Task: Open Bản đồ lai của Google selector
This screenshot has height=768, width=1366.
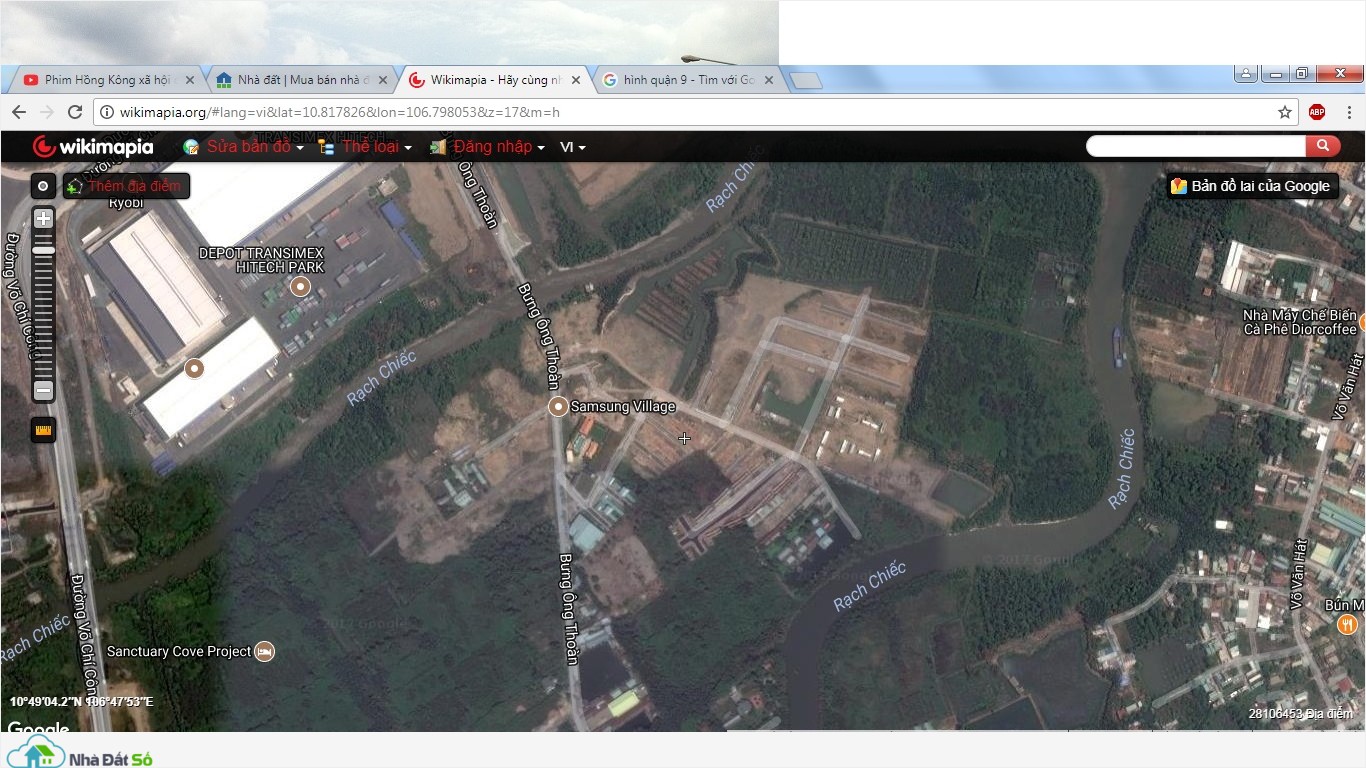Action: click(x=1252, y=186)
